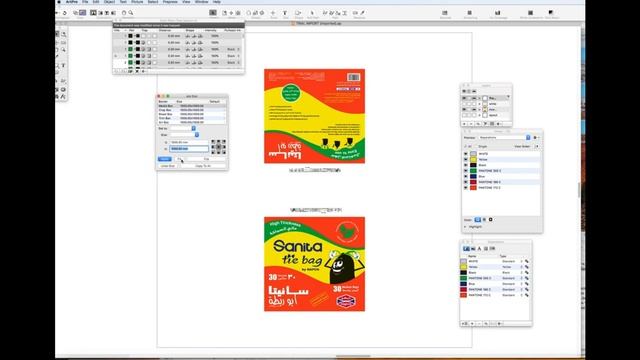Click the link icon of Blue separation row
This screenshot has width=640, height=360.
[x=527, y=284]
